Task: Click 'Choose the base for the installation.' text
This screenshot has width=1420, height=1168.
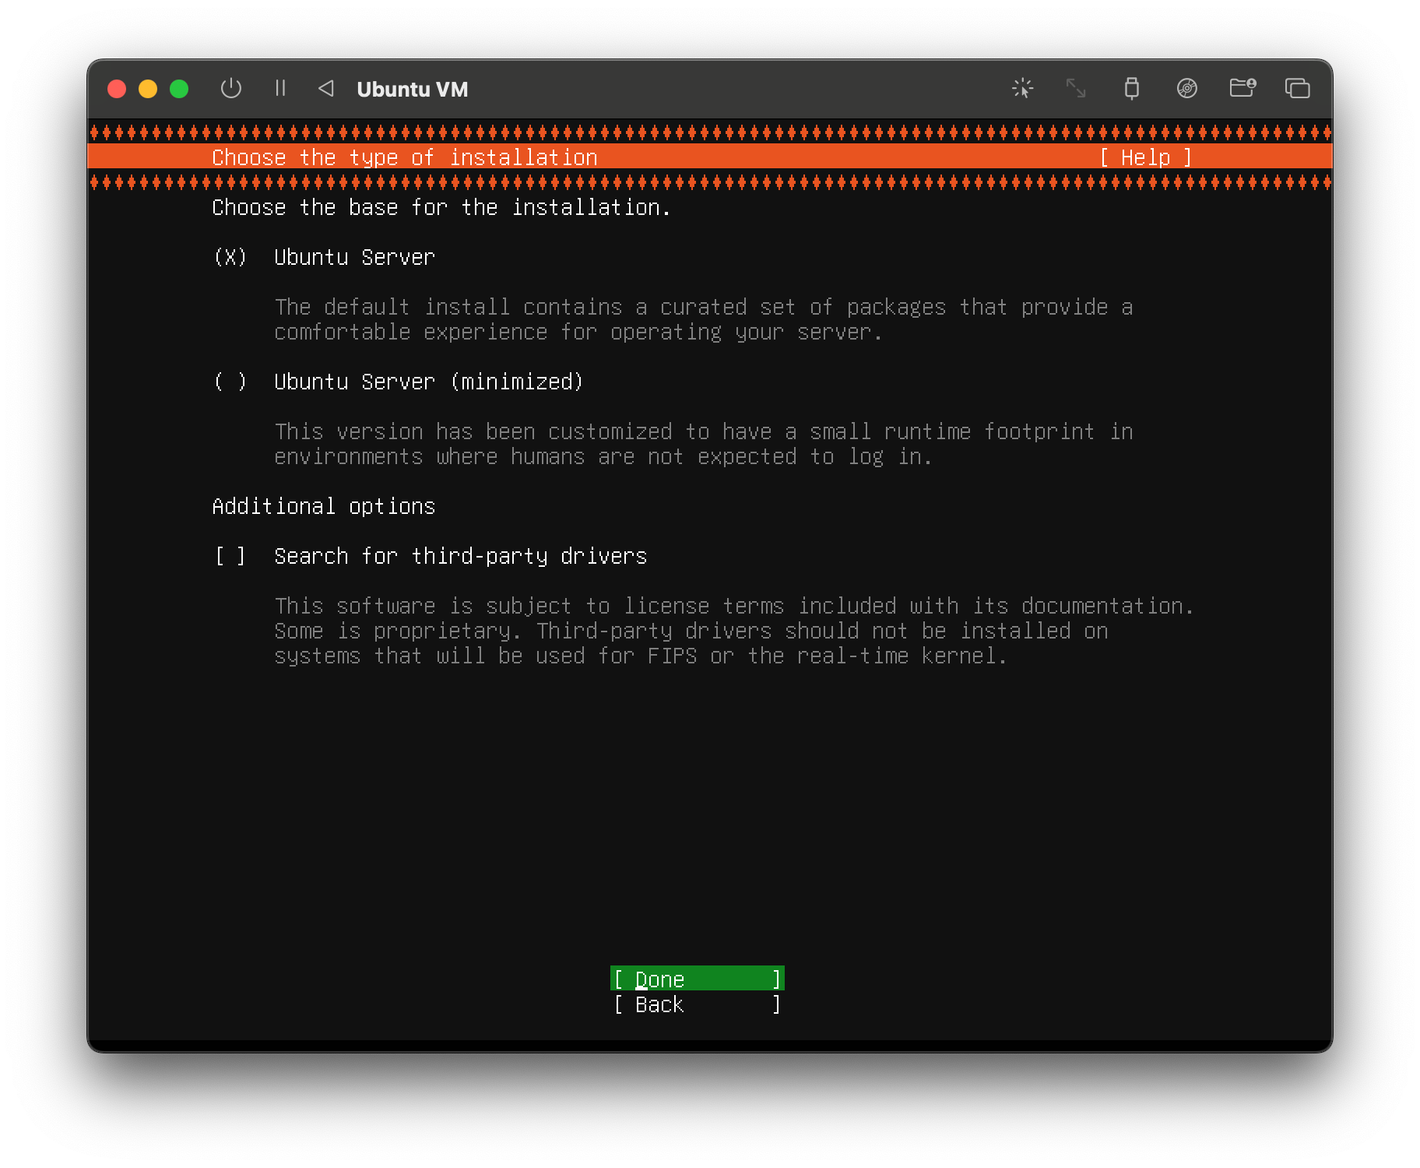Action: click(x=441, y=207)
